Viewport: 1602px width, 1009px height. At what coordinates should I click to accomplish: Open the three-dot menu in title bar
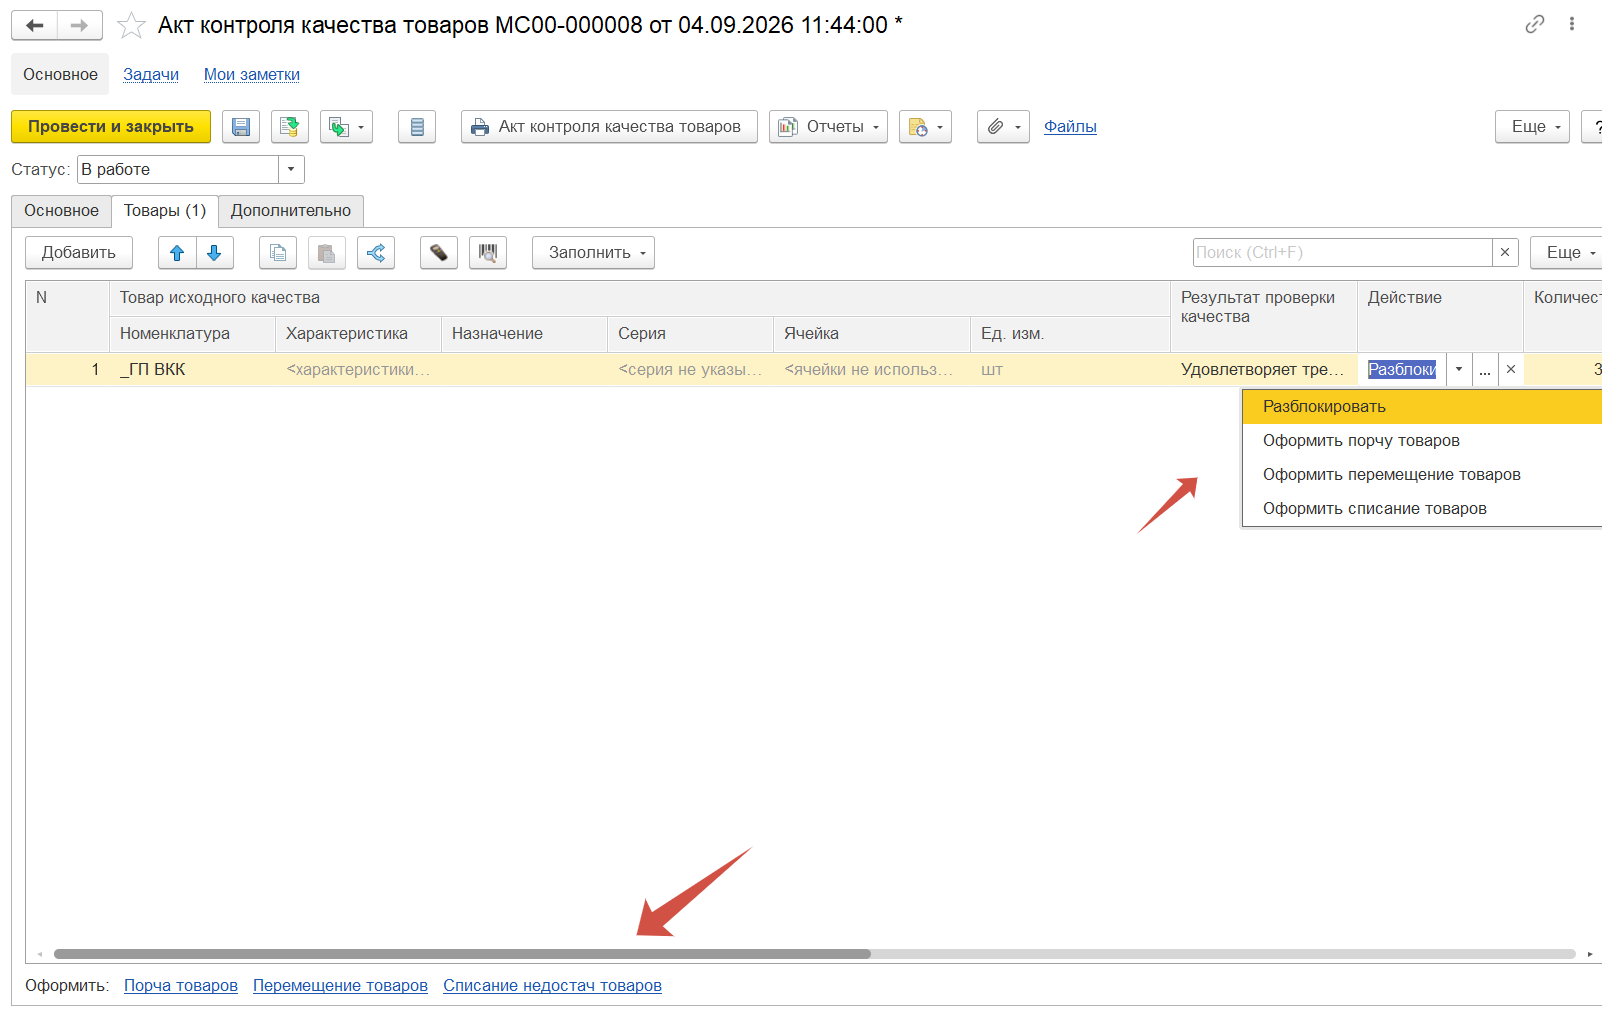(1572, 24)
